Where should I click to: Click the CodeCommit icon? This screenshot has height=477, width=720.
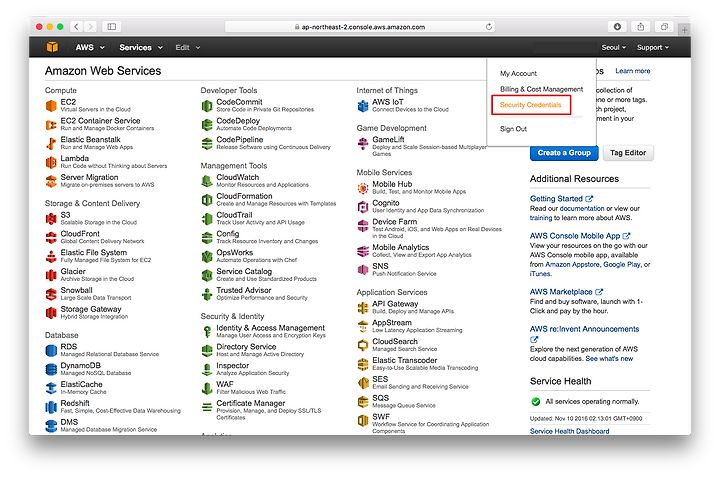tap(207, 106)
